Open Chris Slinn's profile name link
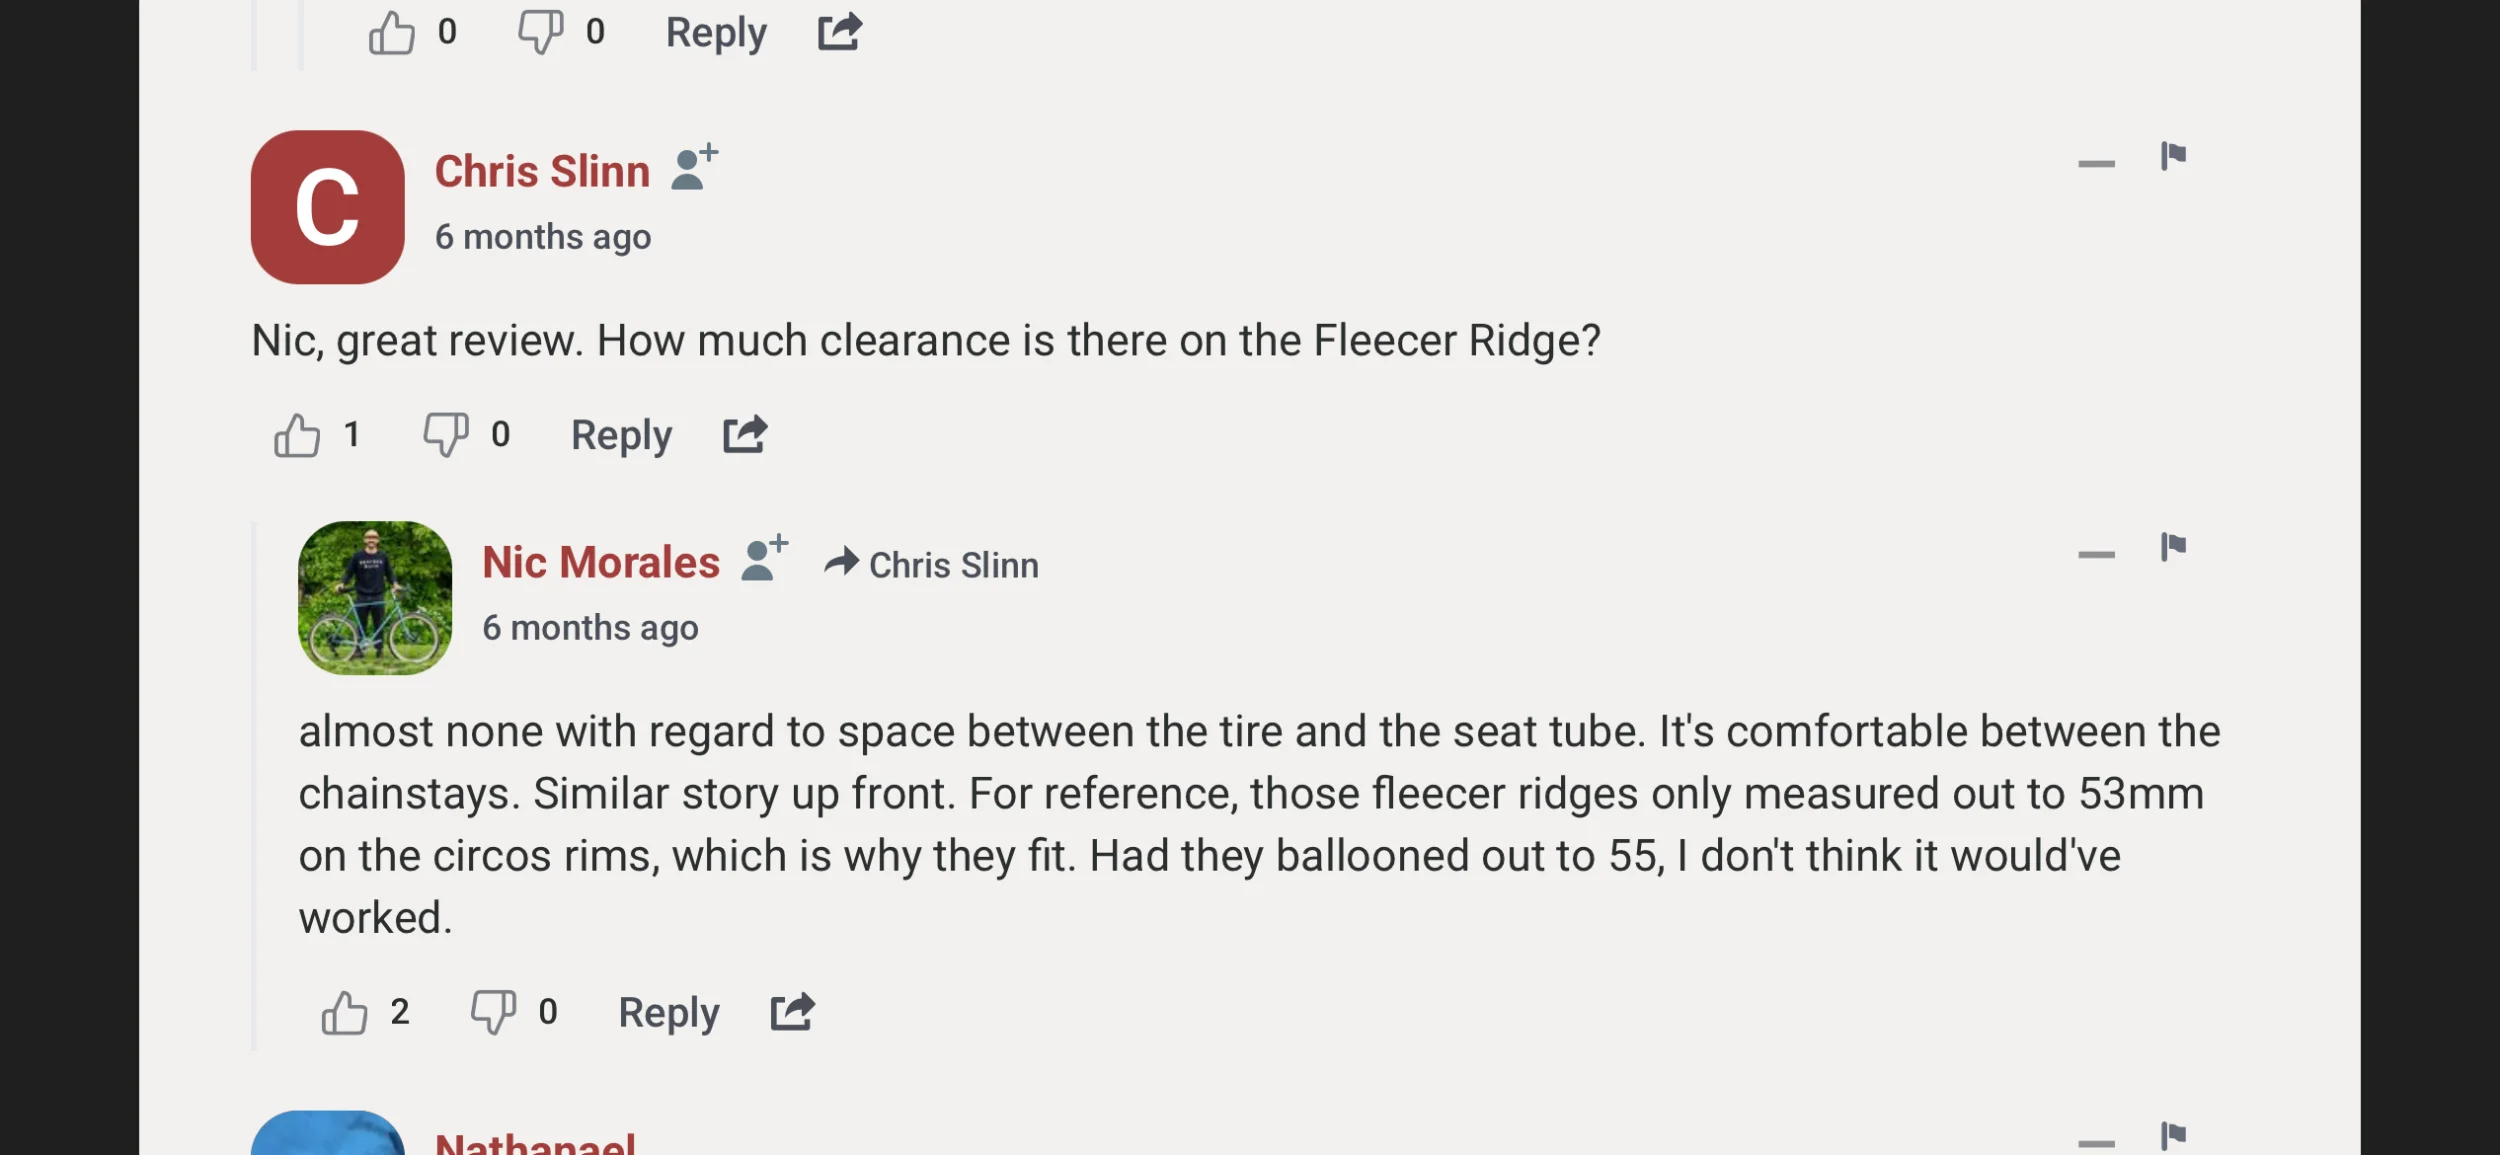This screenshot has height=1155, width=2500. pos(542,171)
